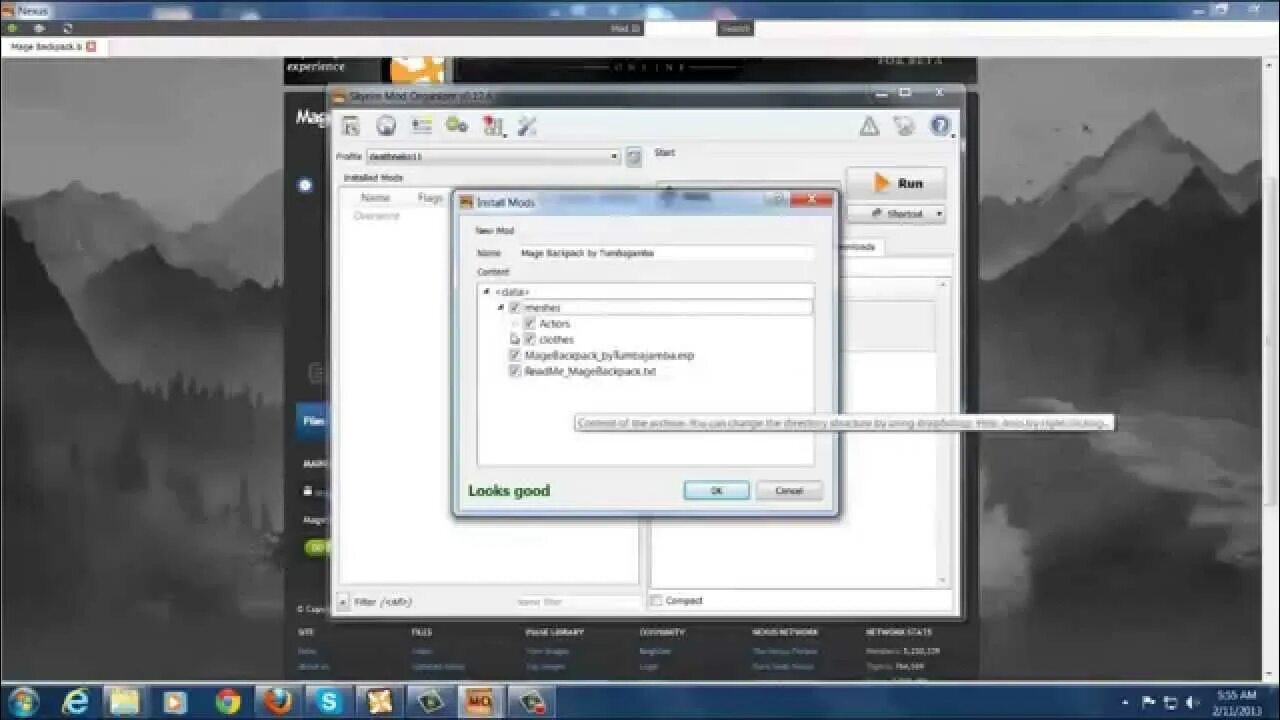The image size is (1280, 720).
Task: Click the Nexus browser forward arrow icon
Action: tap(39, 28)
